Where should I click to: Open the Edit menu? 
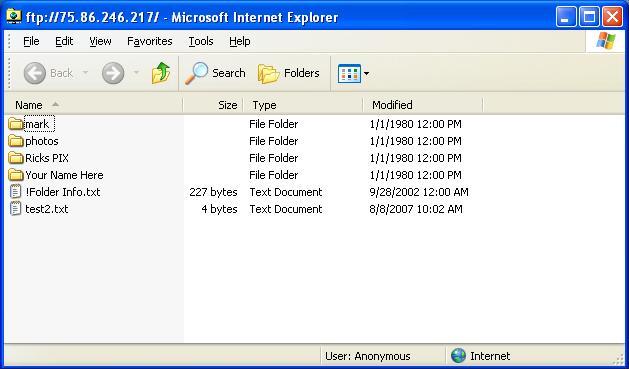coord(64,41)
